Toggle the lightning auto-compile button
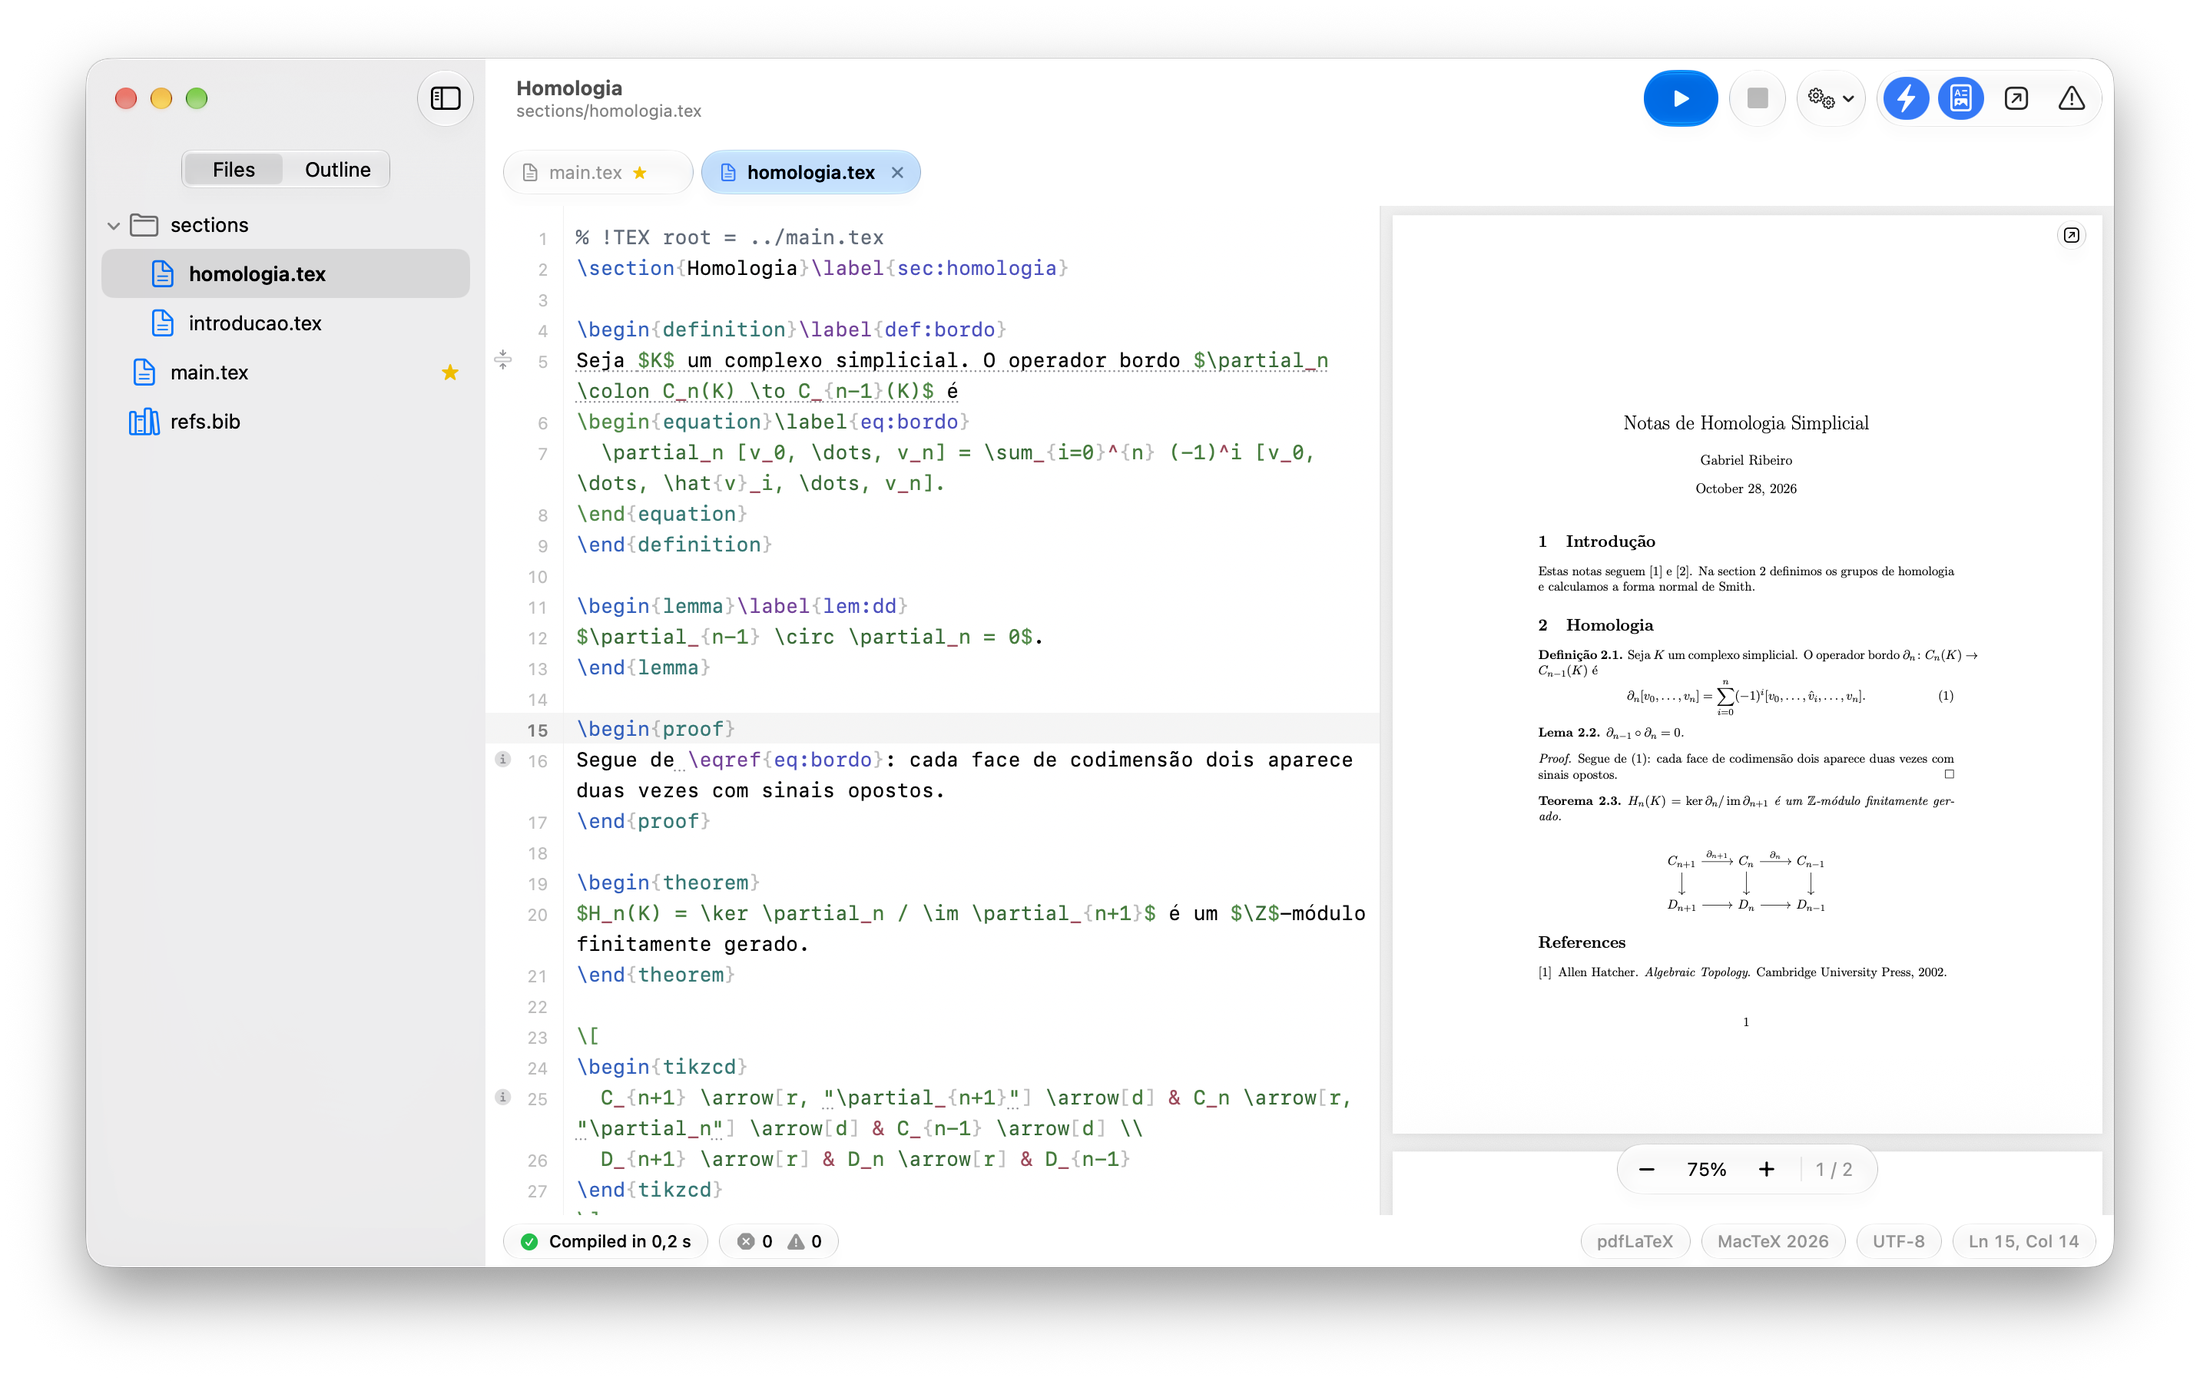This screenshot has width=2200, height=1381. pyautogui.click(x=1906, y=98)
